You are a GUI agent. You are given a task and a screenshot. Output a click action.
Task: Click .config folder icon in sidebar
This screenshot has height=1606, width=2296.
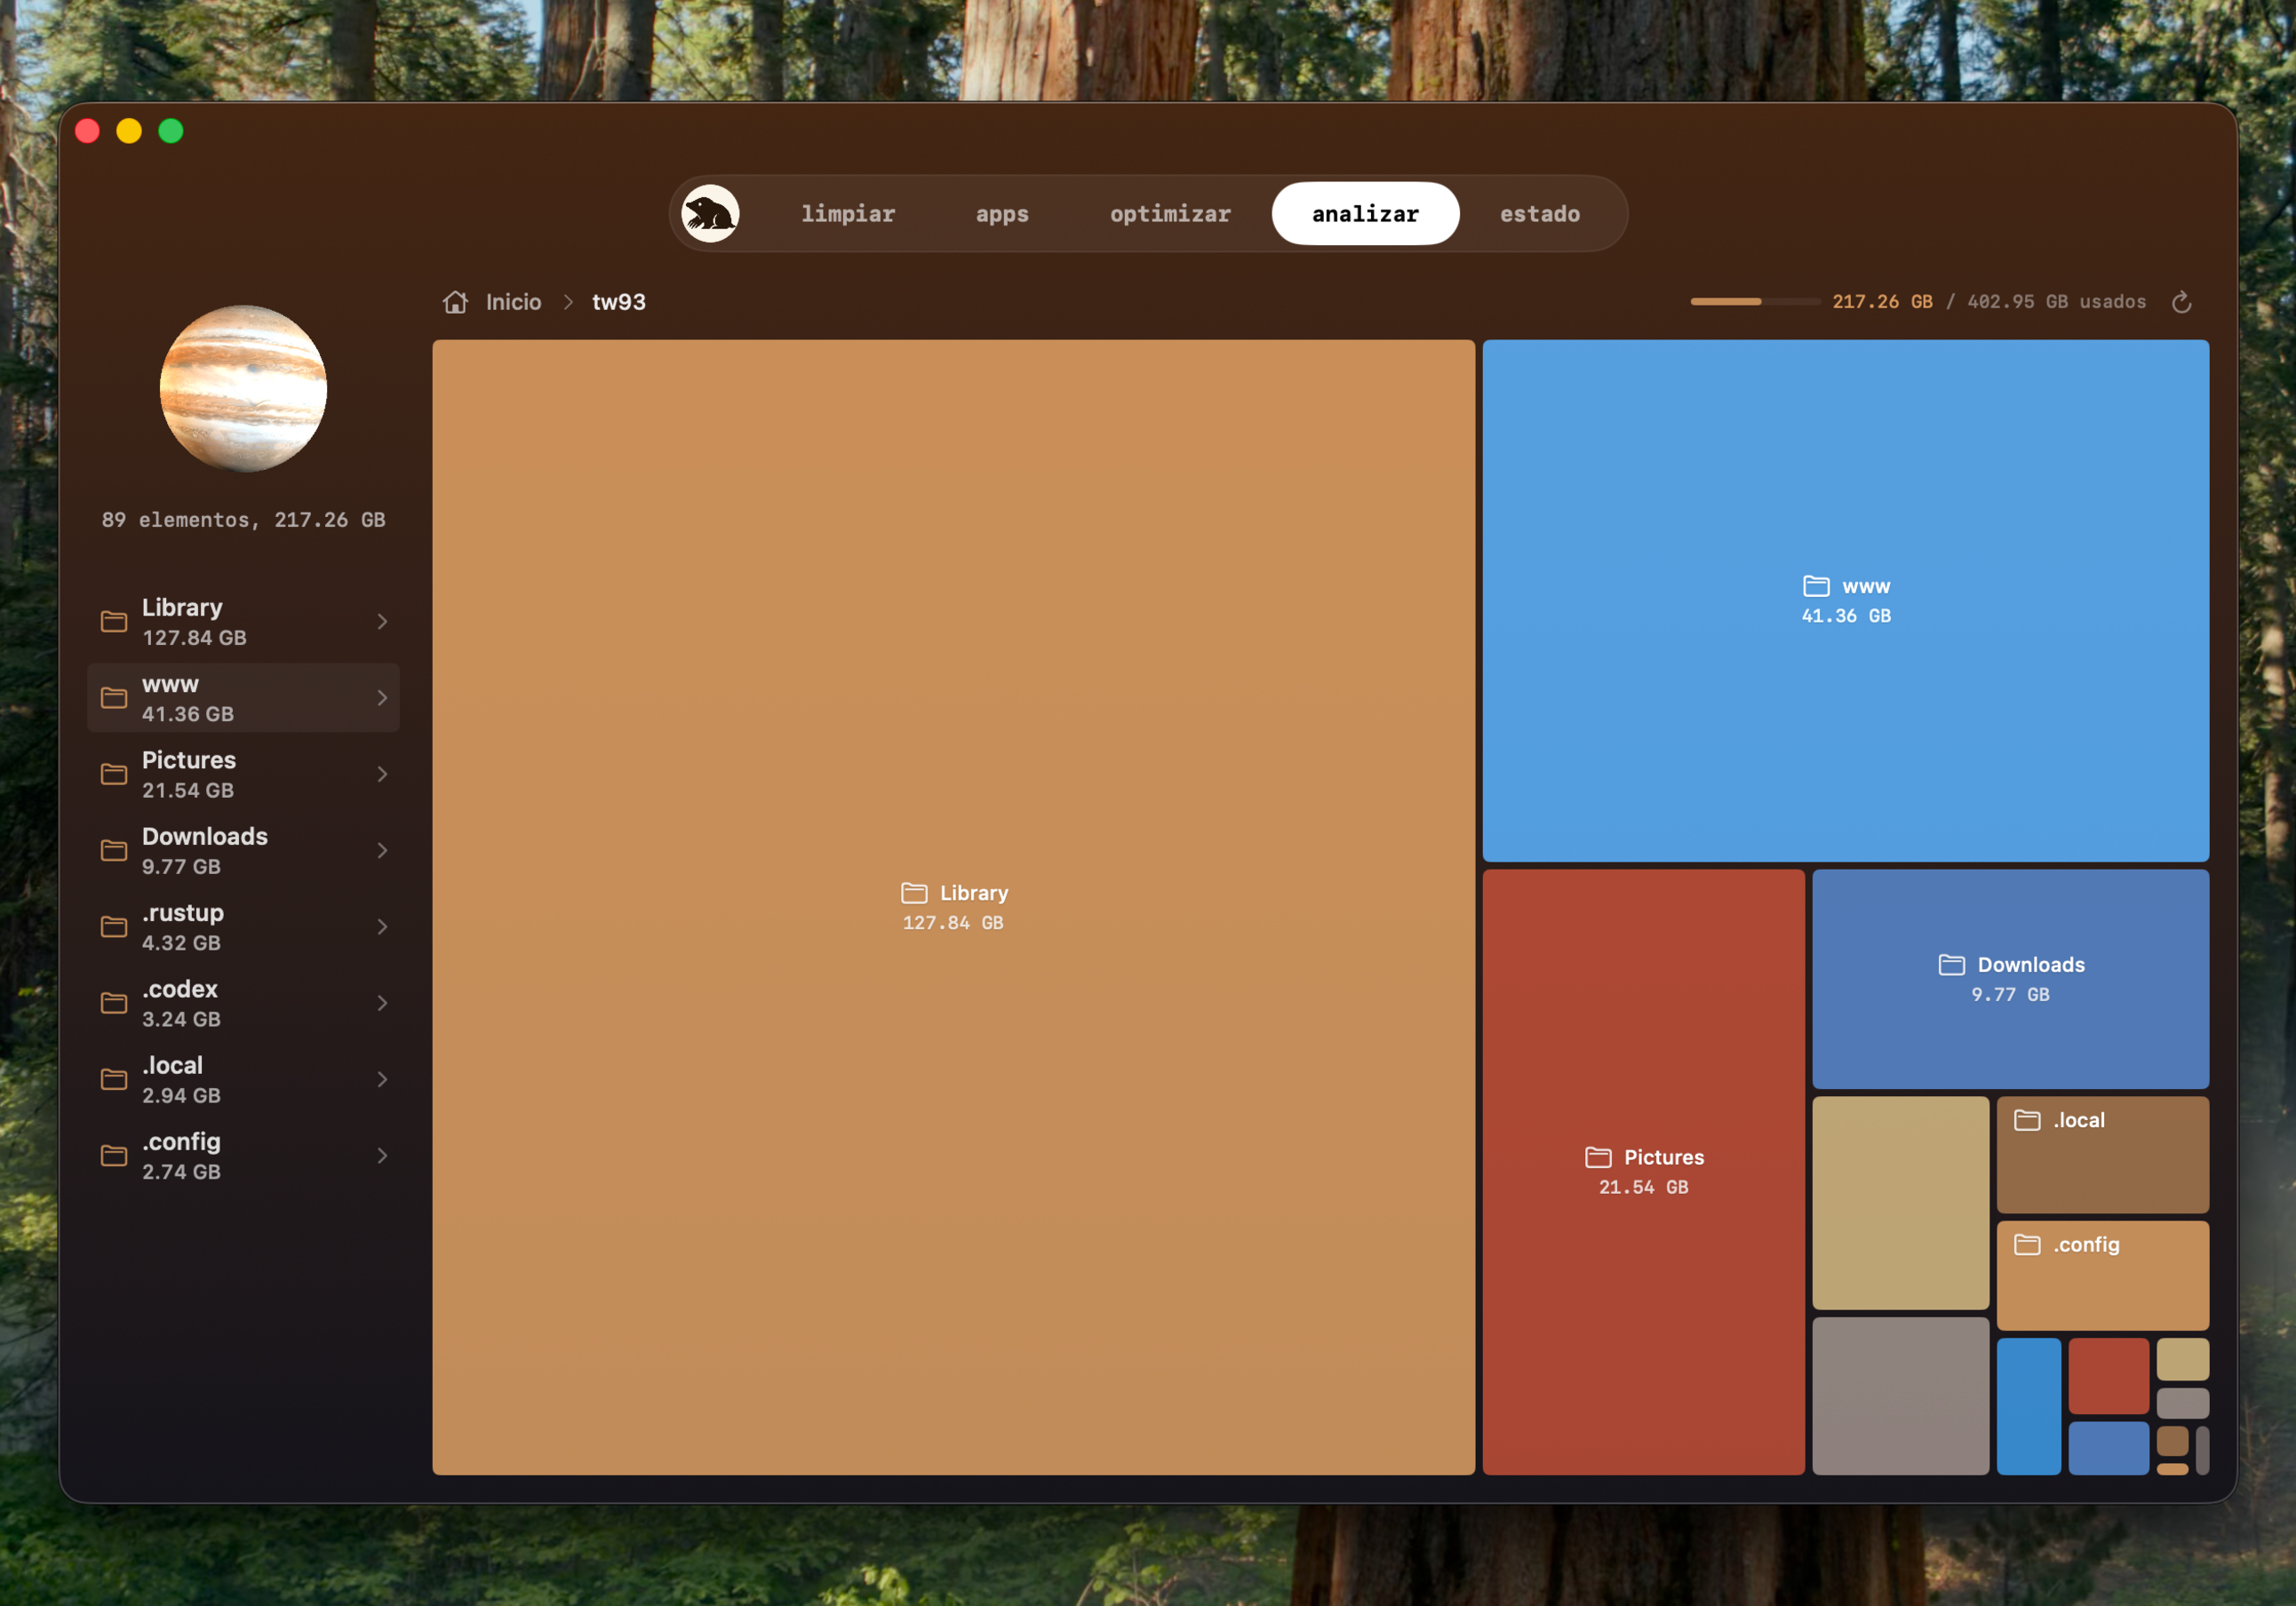114,1155
